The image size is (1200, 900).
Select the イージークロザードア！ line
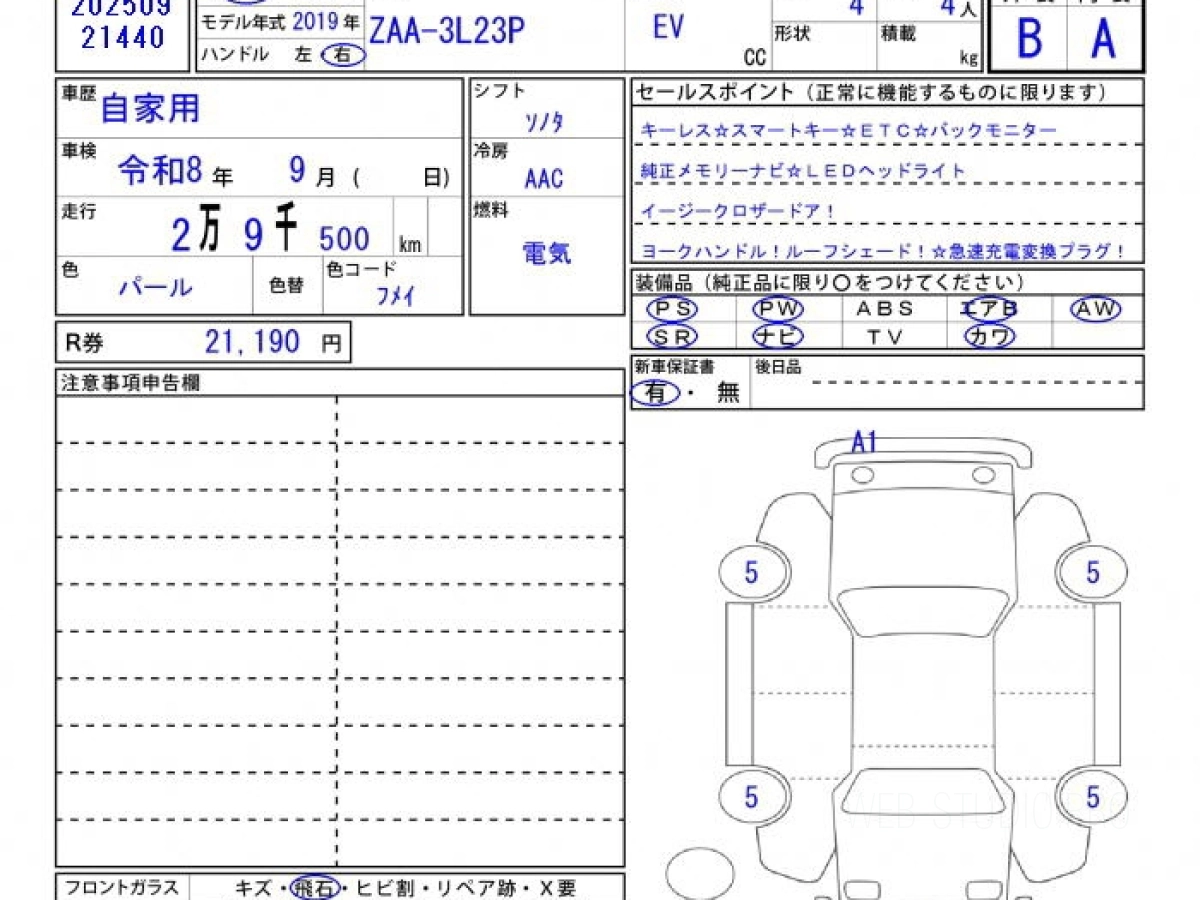(738, 212)
